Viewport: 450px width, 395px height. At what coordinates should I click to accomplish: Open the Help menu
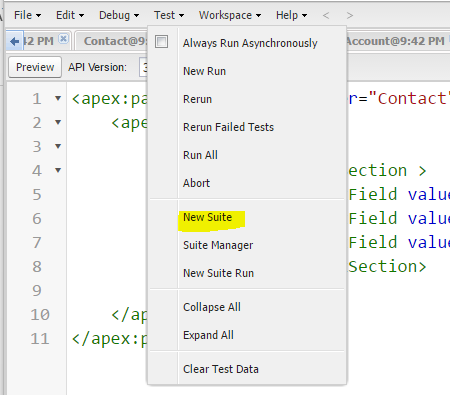291,15
